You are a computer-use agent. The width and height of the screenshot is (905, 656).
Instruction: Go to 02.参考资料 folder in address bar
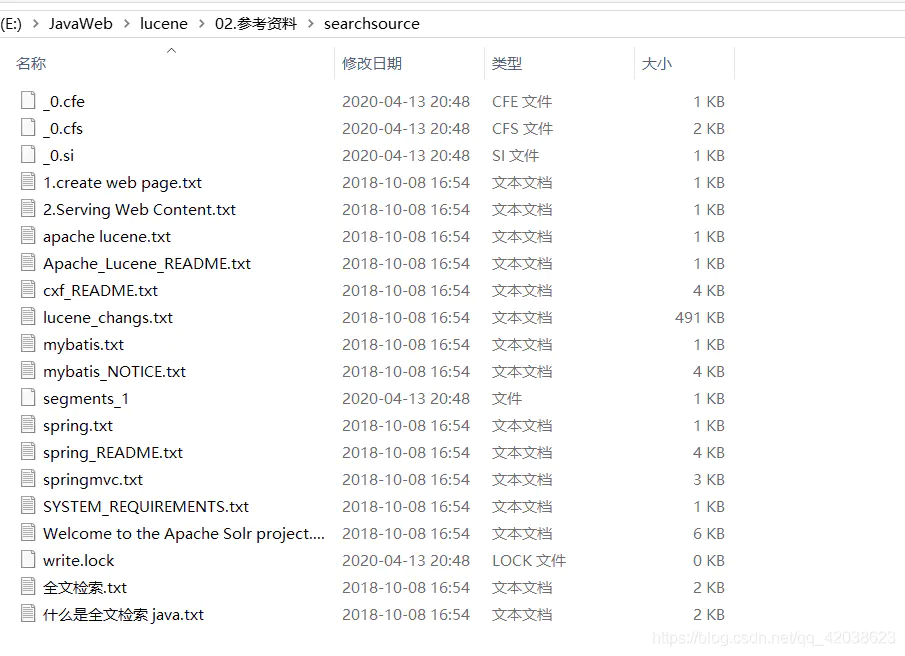tap(256, 24)
